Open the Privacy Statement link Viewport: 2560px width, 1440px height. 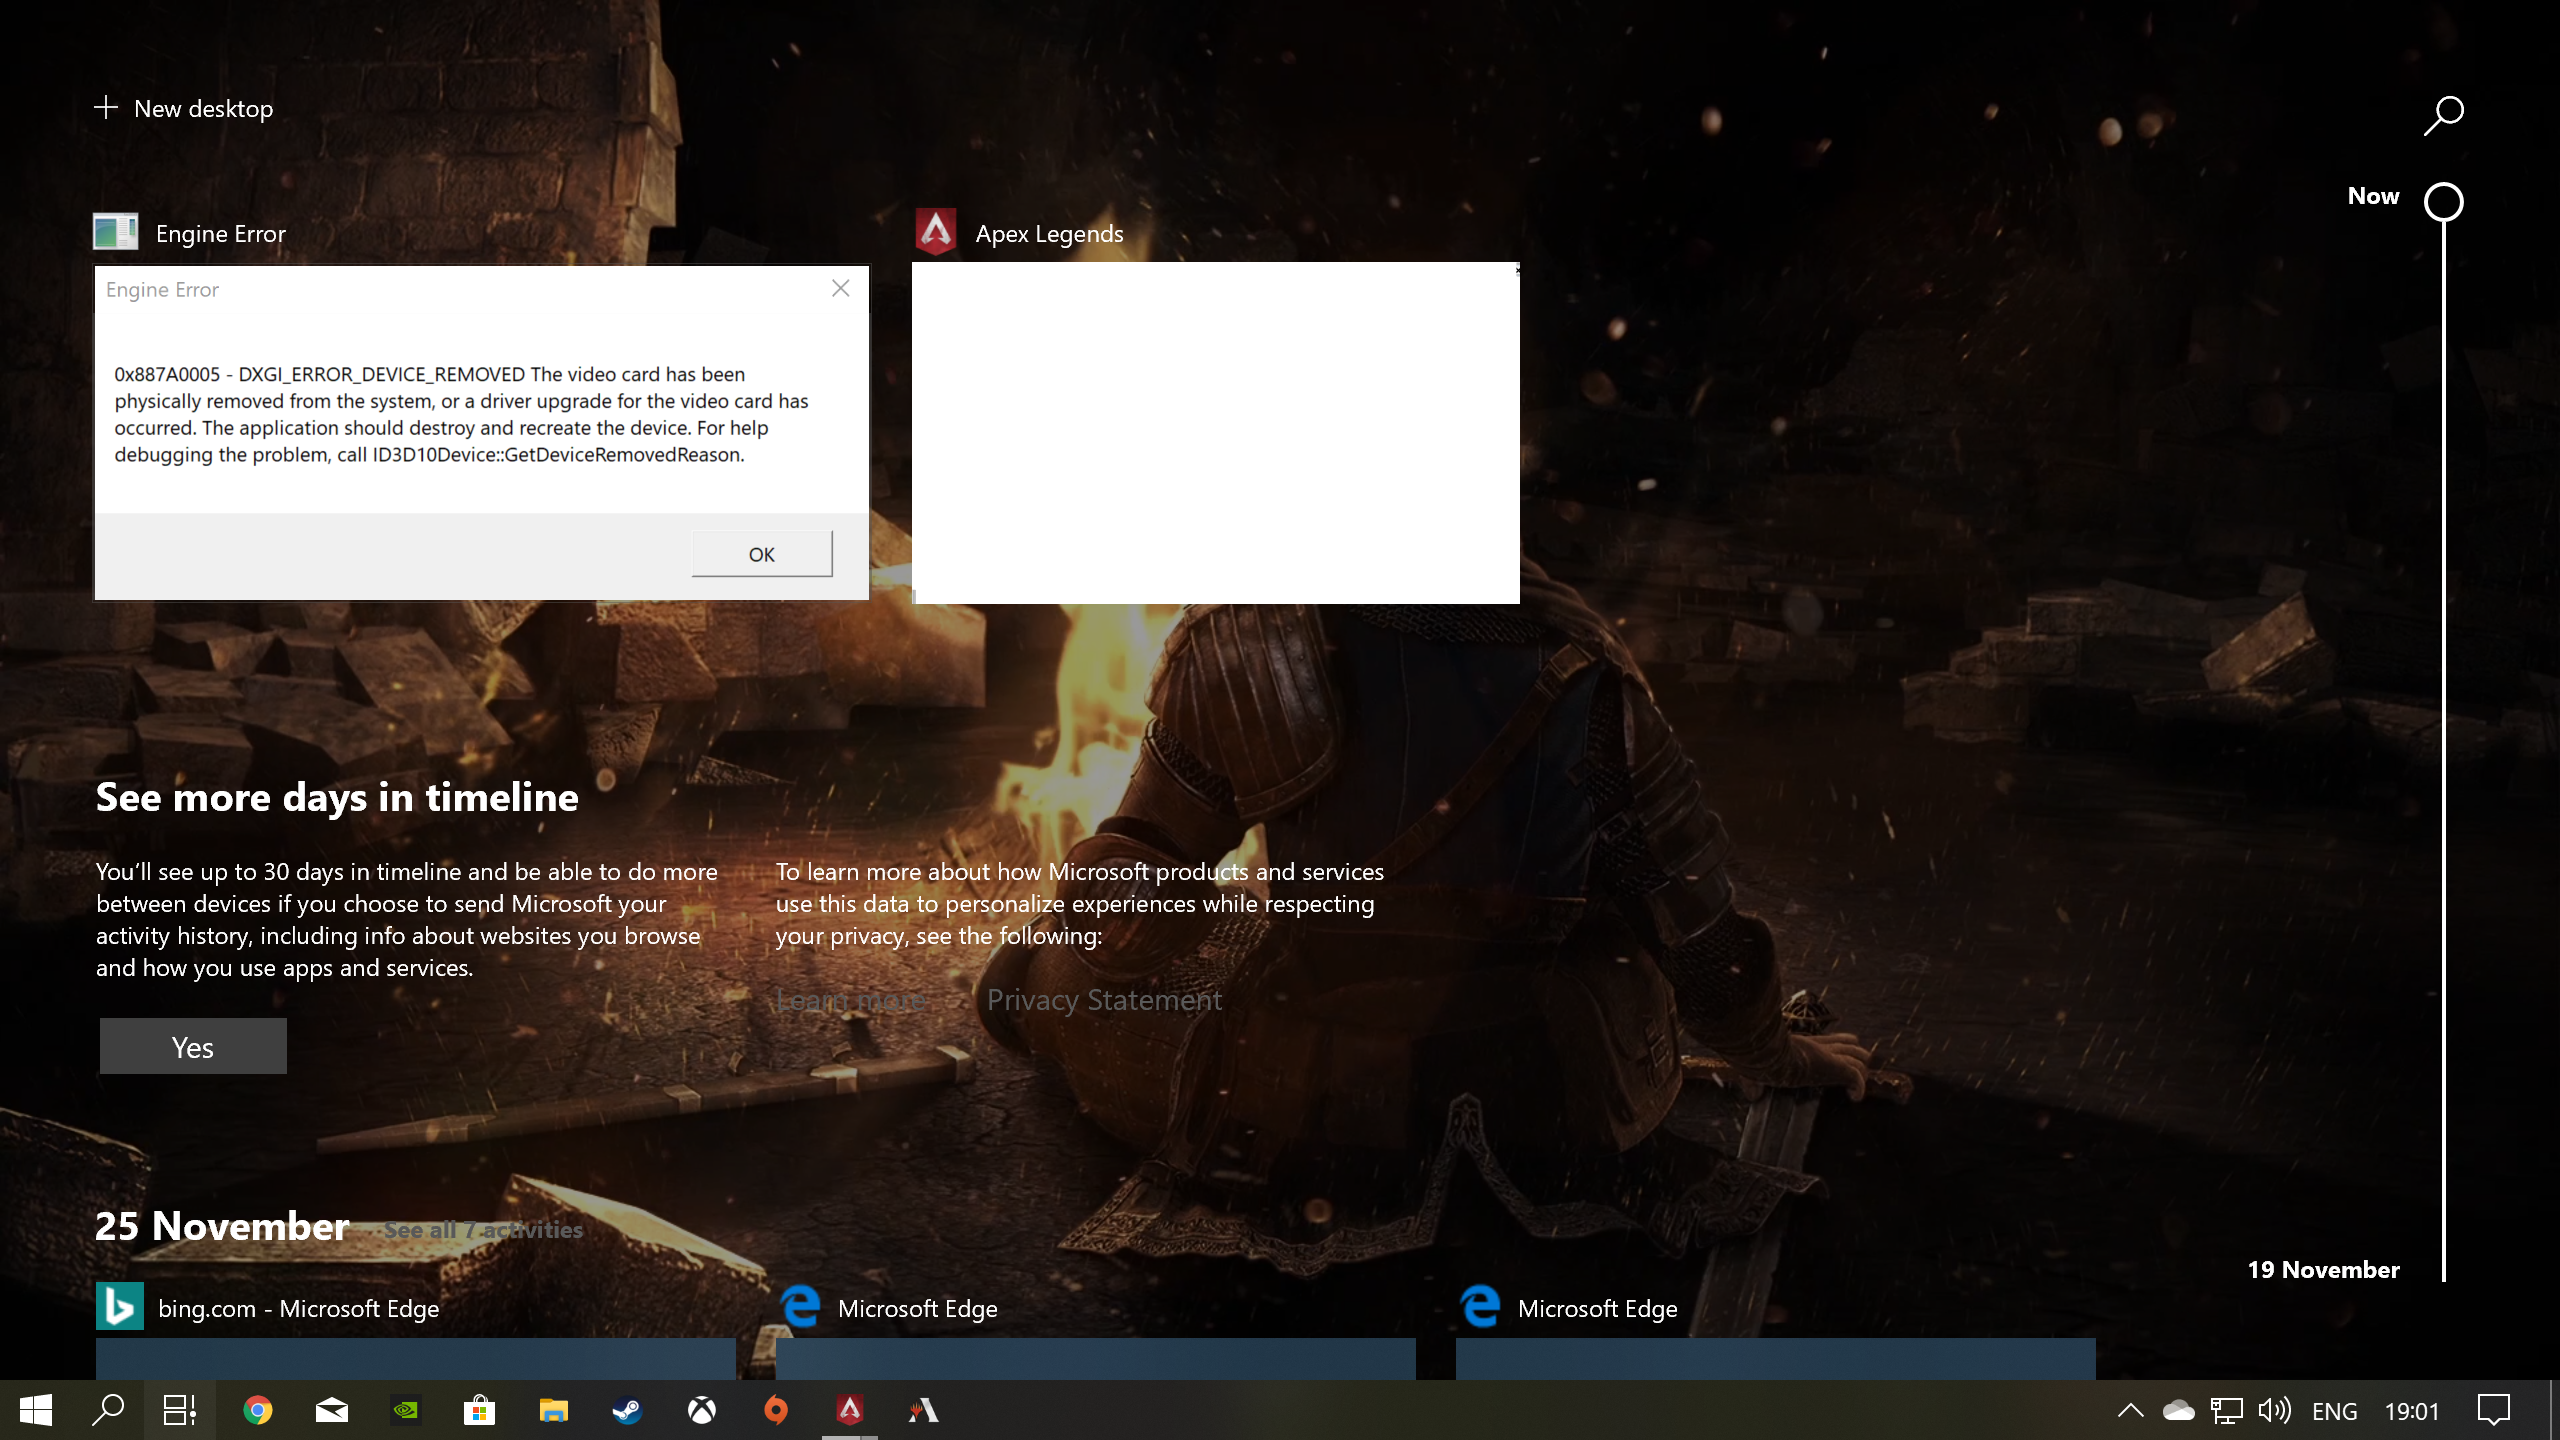click(1104, 1000)
